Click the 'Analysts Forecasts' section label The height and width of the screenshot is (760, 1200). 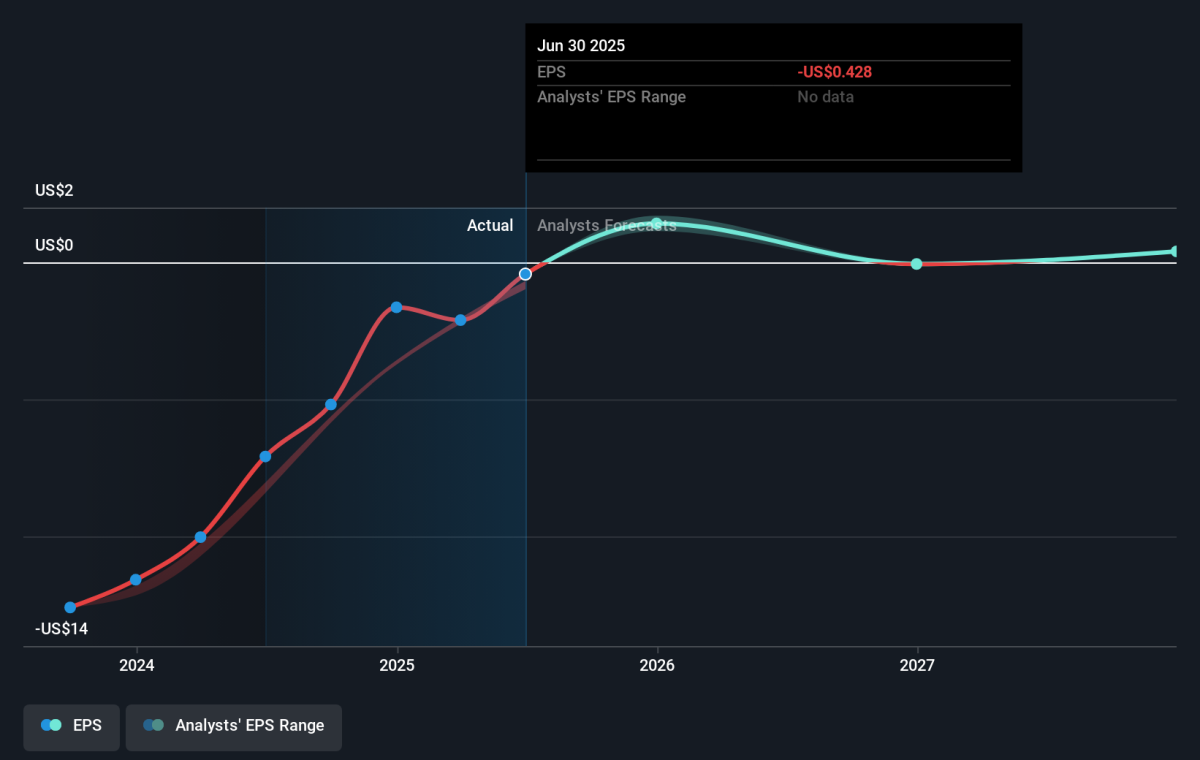(x=606, y=226)
